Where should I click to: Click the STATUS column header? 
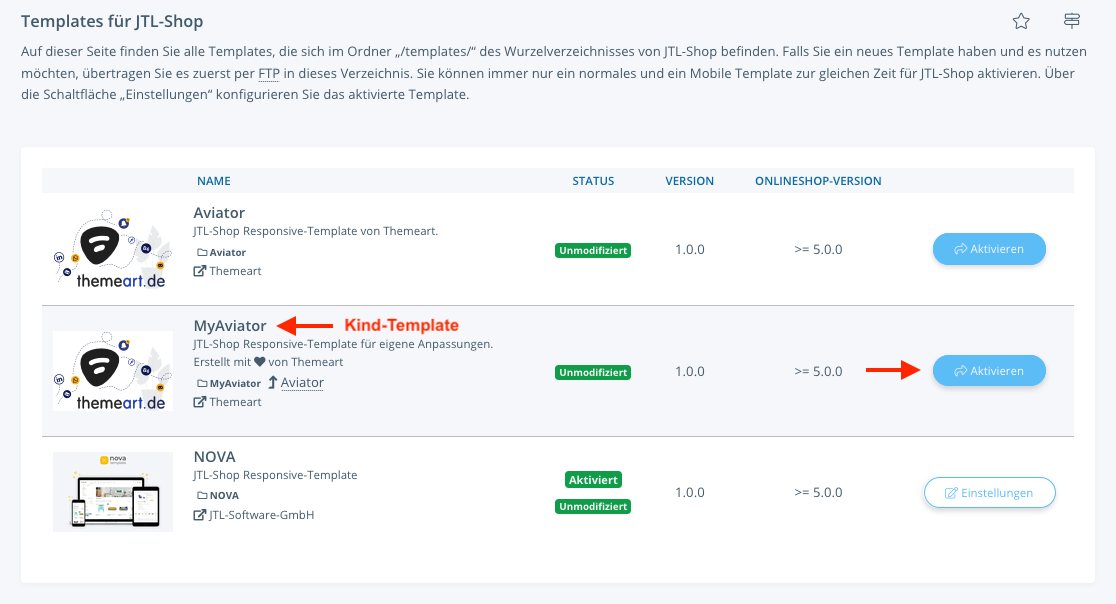pos(593,181)
